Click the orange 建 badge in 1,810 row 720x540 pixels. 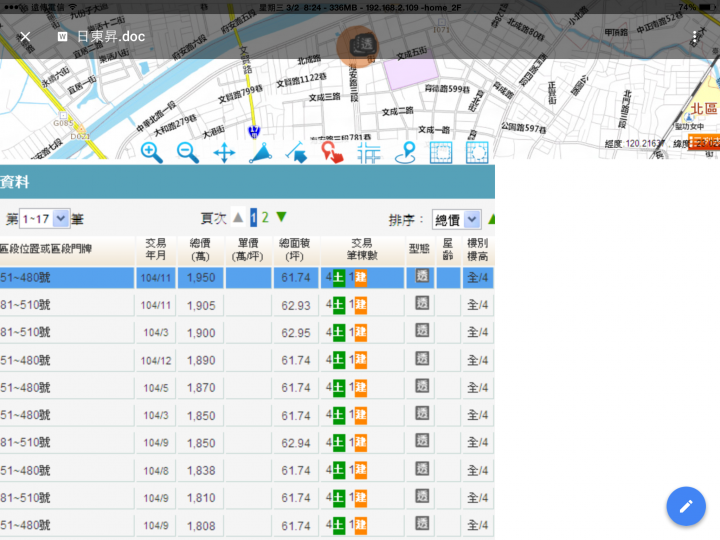click(361, 498)
